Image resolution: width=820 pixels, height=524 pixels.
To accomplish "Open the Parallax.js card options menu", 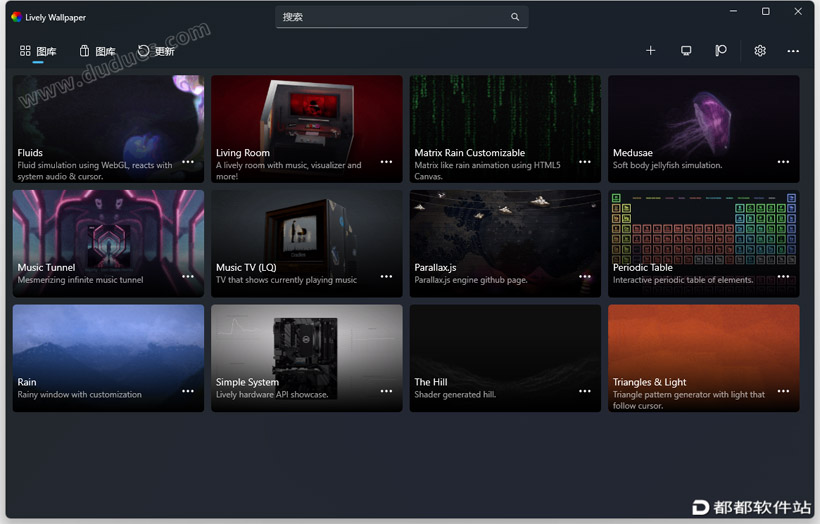I will pyautogui.click(x=585, y=277).
